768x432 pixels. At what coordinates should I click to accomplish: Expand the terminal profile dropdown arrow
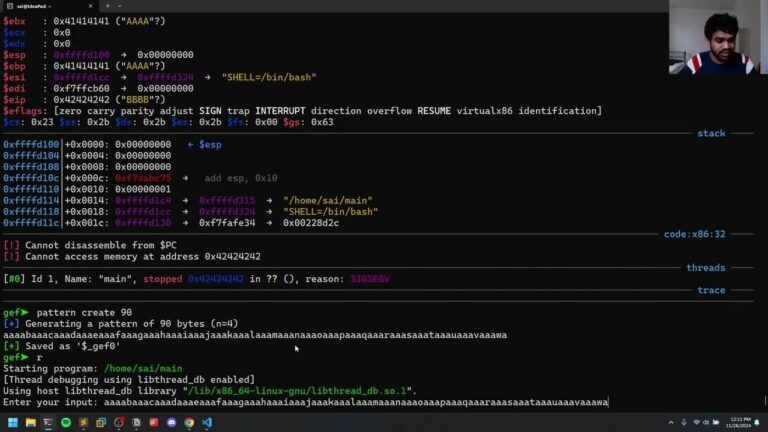pos(122,5)
